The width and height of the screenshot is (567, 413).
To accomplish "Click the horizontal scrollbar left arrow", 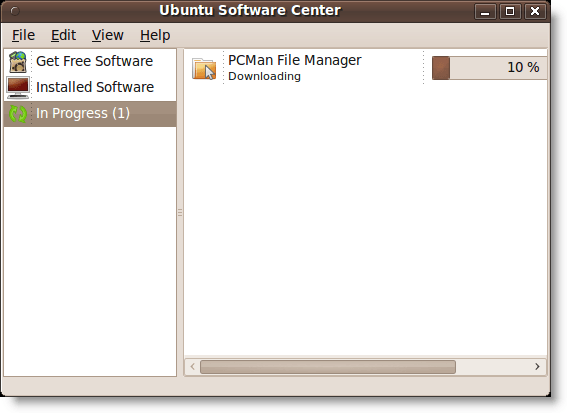I will coord(193,367).
